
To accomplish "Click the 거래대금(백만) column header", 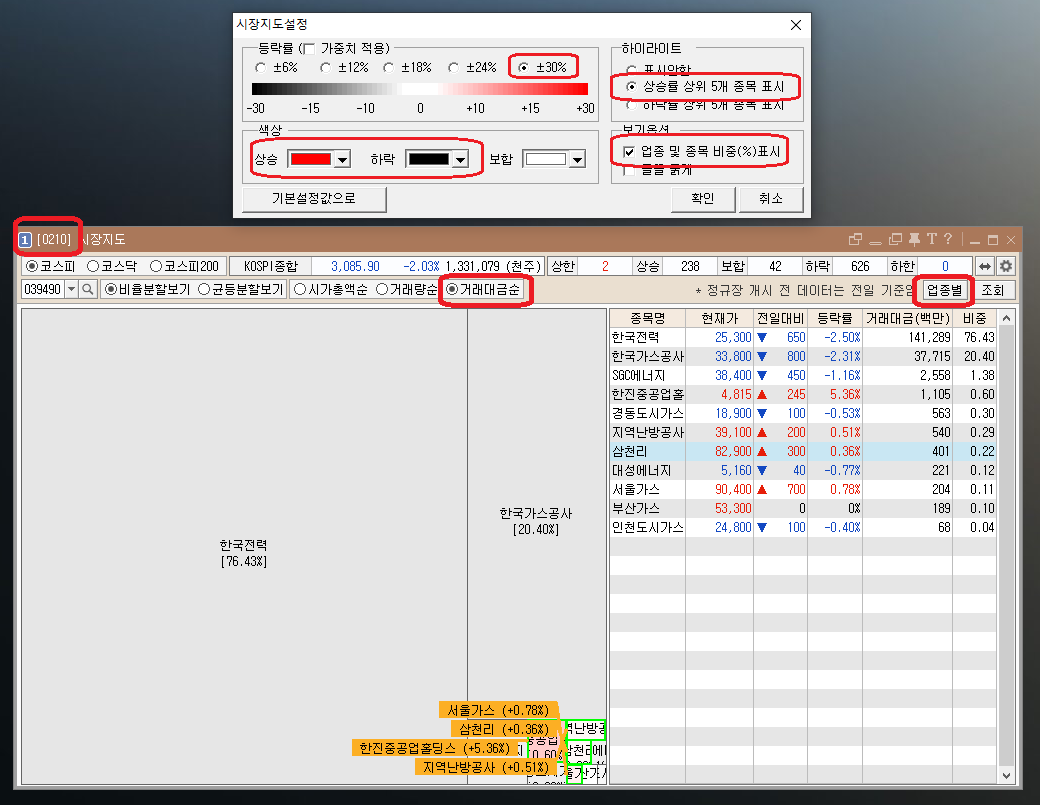I will tap(907, 318).
